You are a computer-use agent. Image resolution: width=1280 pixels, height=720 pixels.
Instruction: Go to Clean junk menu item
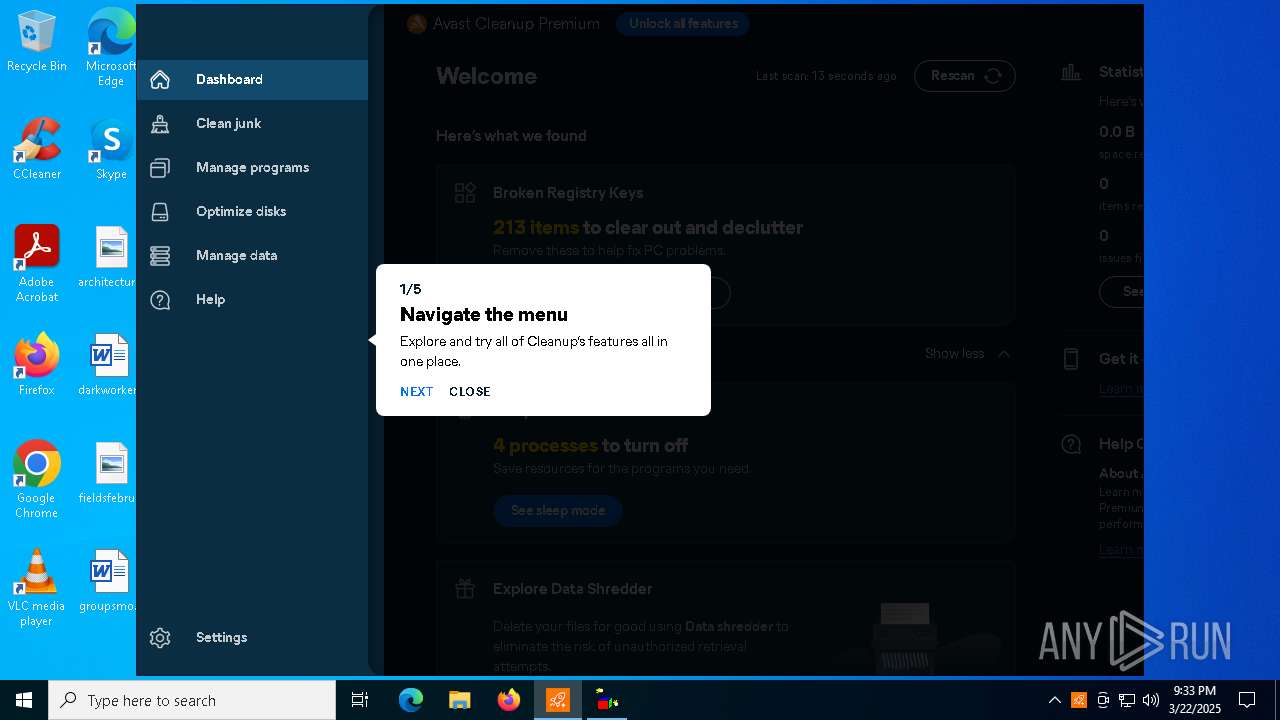click(x=252, y=124)
